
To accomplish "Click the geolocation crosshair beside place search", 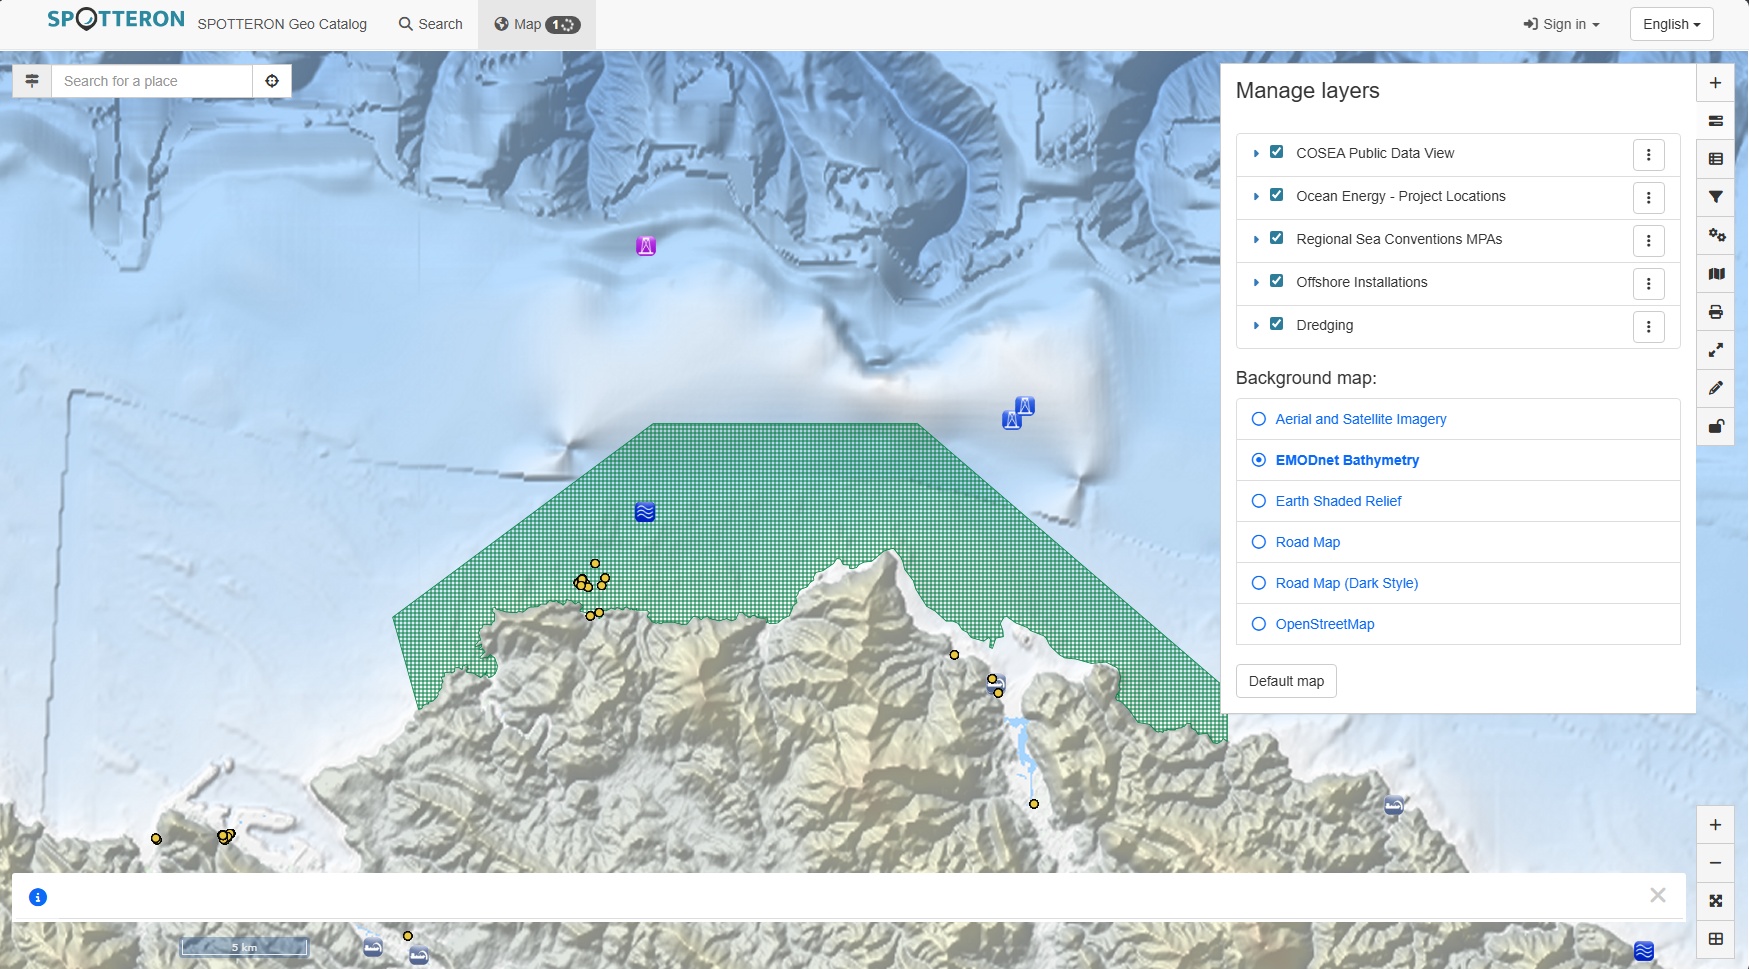I will 272,81.
